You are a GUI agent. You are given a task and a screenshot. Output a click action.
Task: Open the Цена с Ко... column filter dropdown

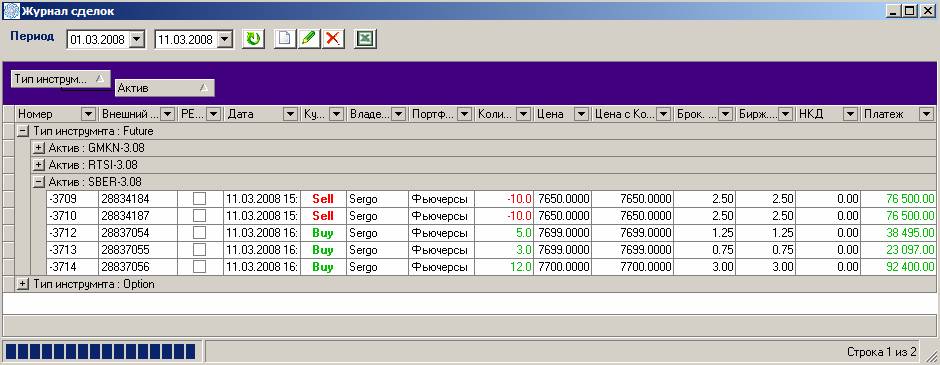tap(663, 114)
